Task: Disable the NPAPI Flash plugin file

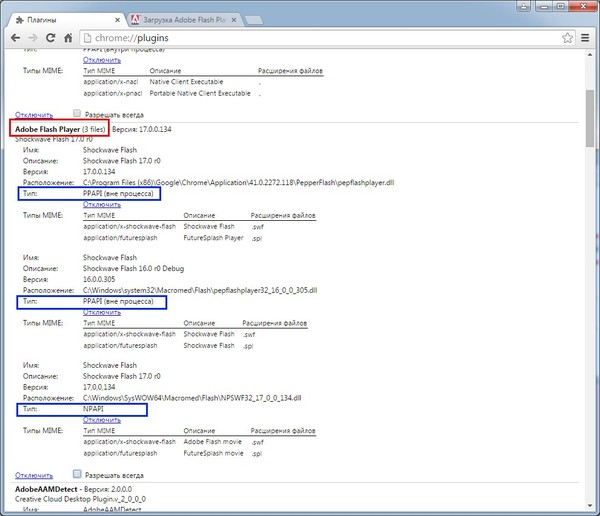Action: point(102,420)
